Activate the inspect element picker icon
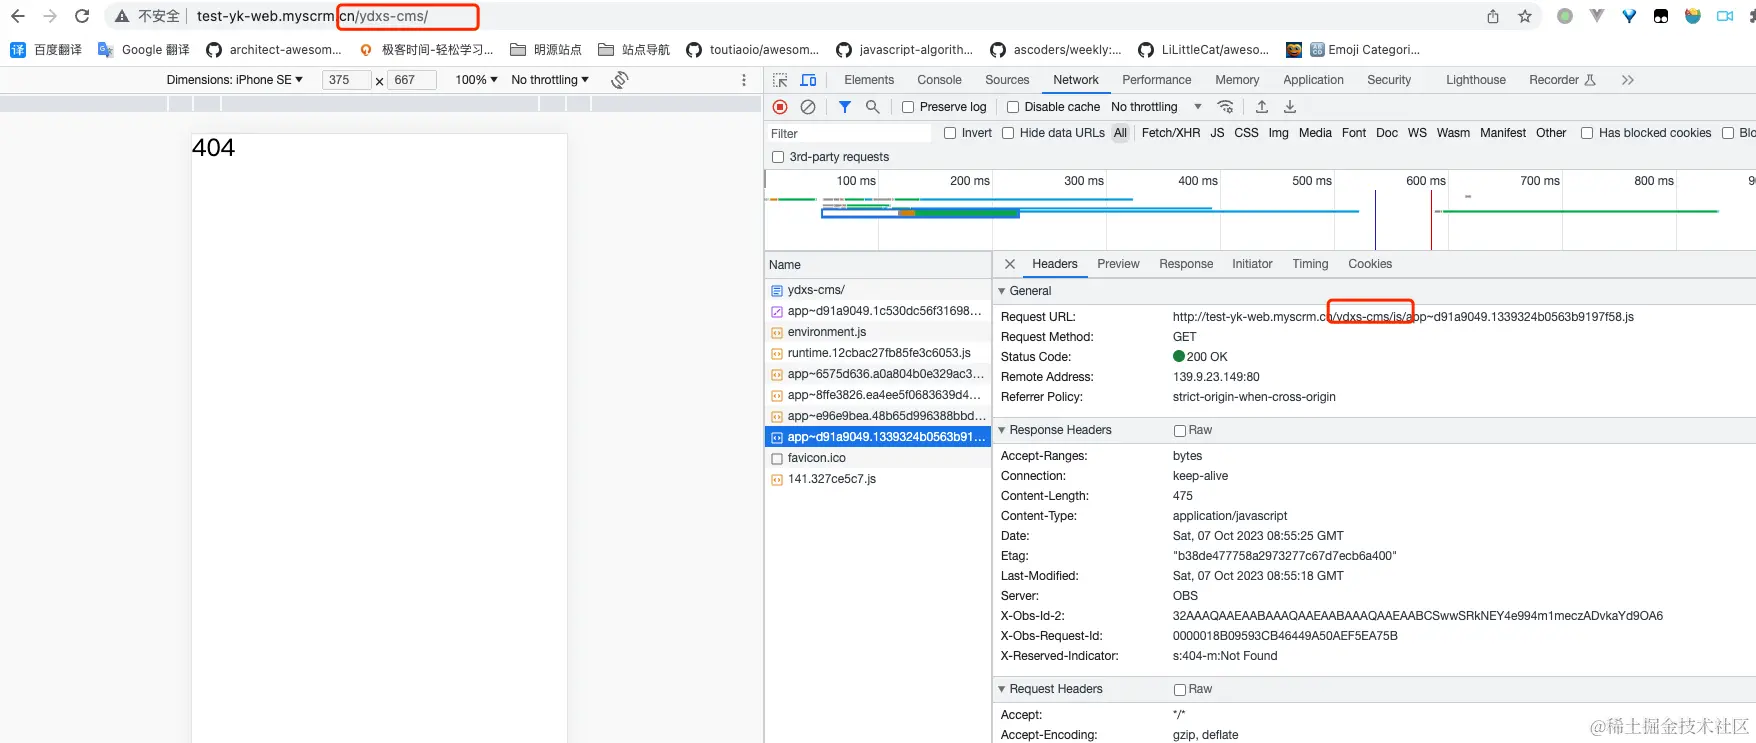 (781, 80)
